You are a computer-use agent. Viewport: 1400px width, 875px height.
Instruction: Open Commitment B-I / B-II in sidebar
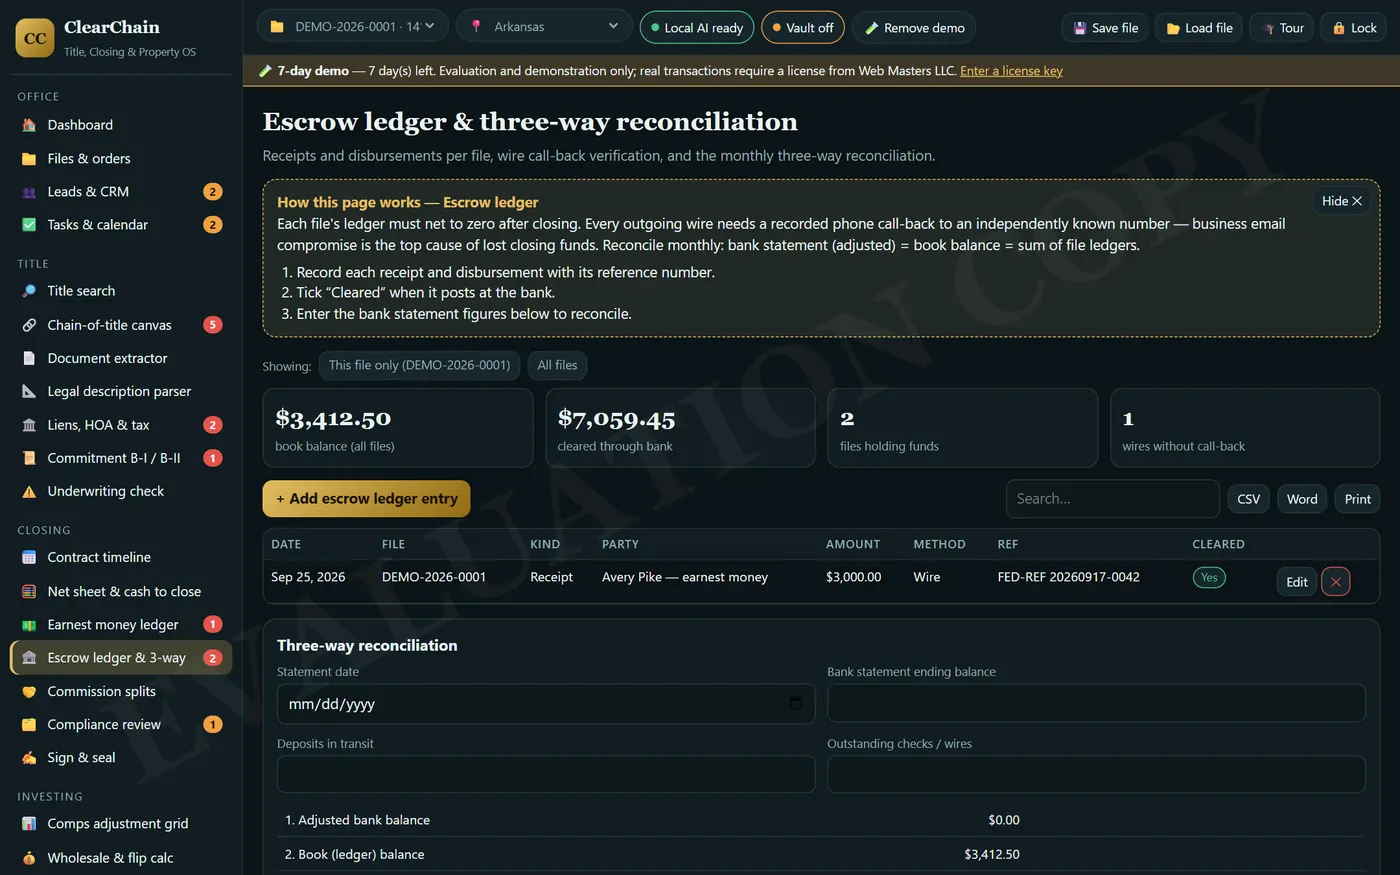121,458
